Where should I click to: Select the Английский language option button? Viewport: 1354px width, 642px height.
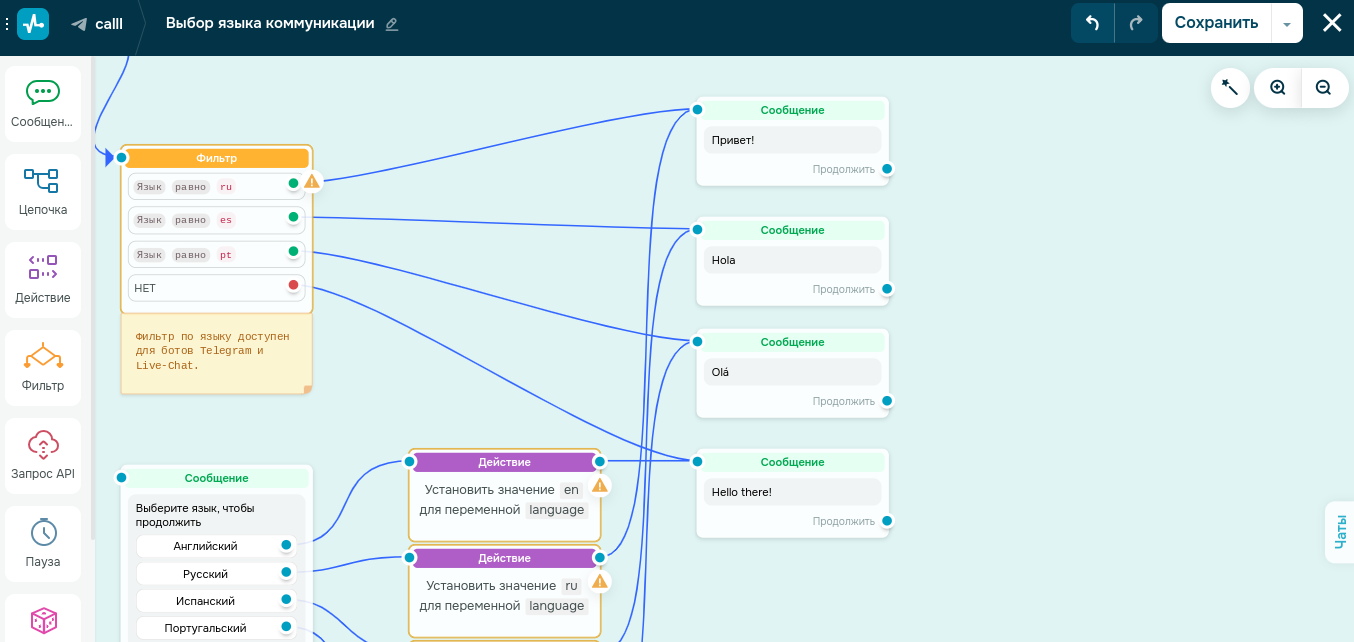tap(205, 546)
